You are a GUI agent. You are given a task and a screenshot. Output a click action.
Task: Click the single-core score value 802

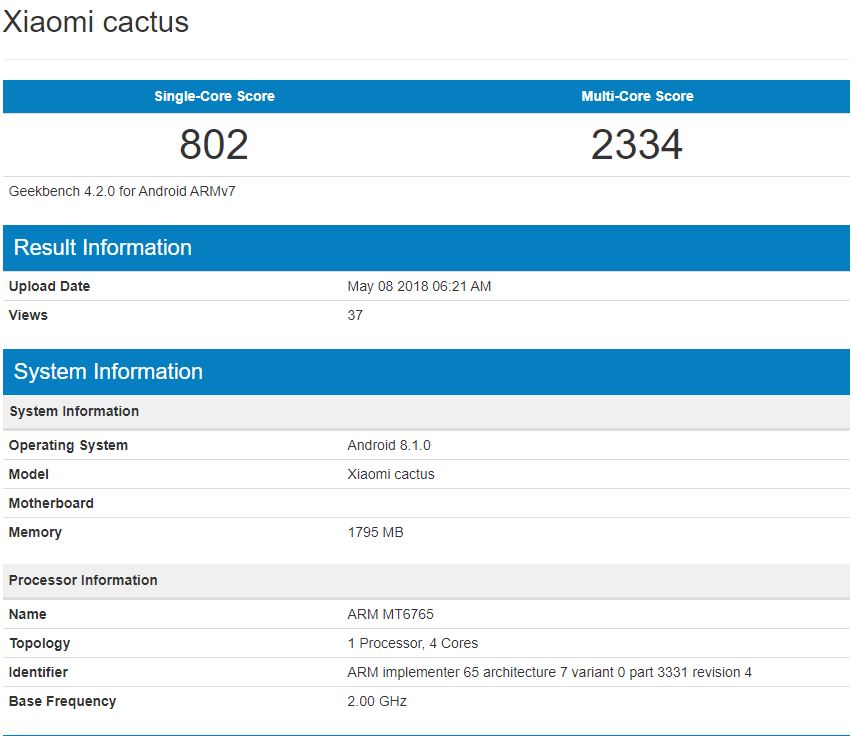[x=214, y=145]
